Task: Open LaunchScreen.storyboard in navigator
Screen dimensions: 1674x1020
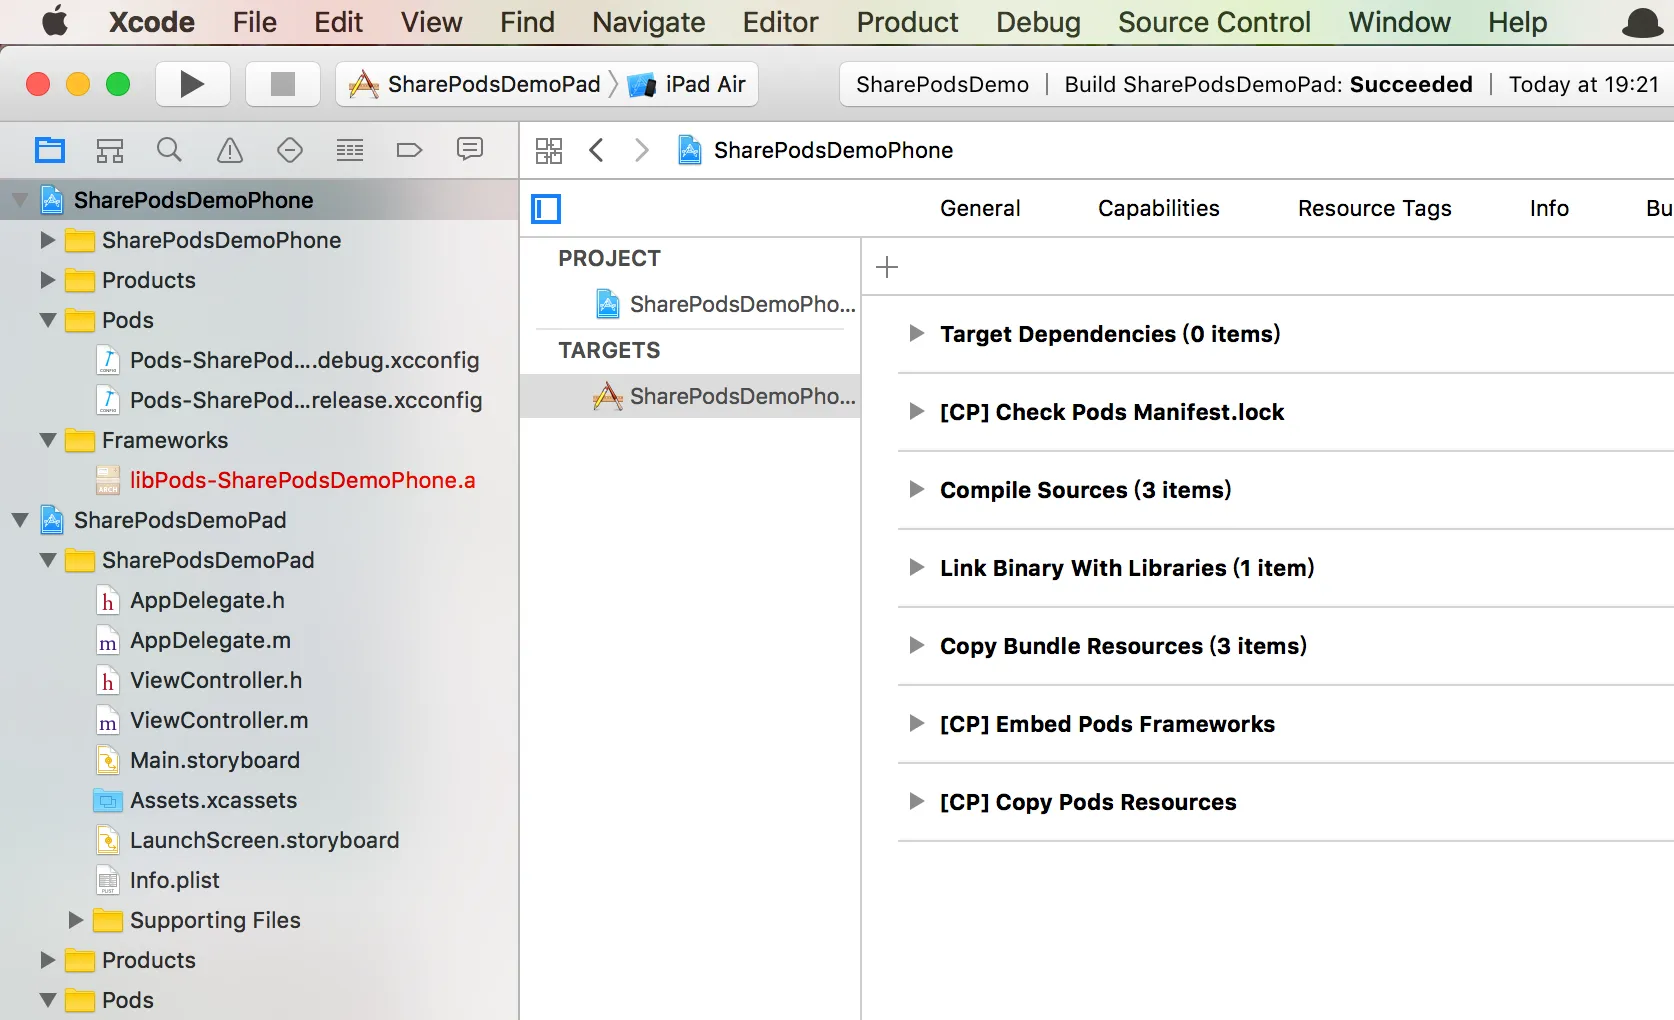Action: point(265,840)
